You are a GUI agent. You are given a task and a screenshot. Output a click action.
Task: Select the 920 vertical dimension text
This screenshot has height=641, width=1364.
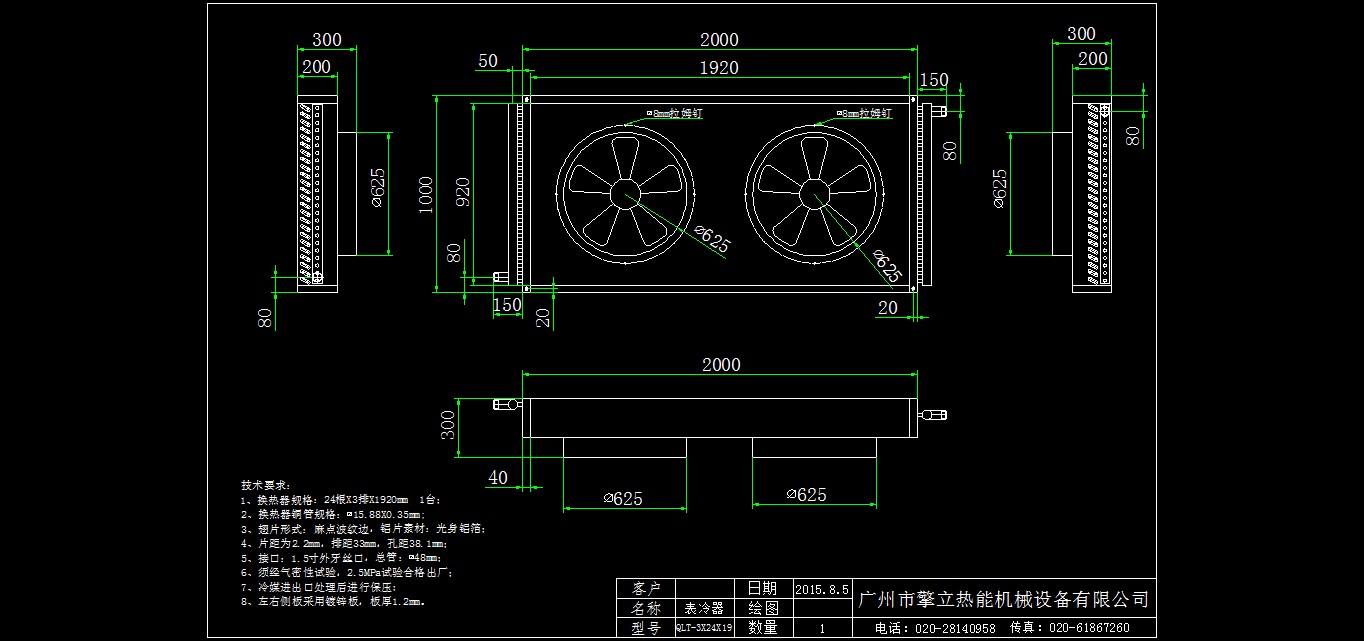[463, 192]
